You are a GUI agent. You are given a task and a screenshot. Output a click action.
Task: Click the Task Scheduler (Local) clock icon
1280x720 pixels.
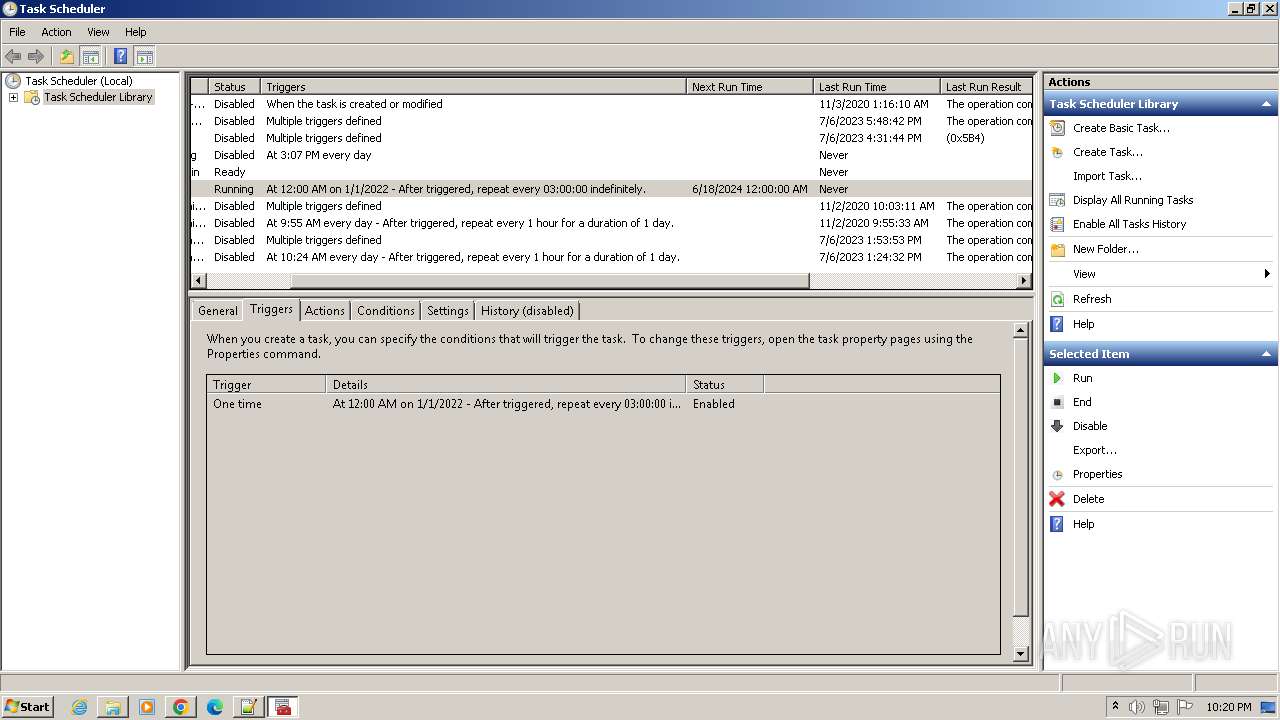[x=13, y=81]
